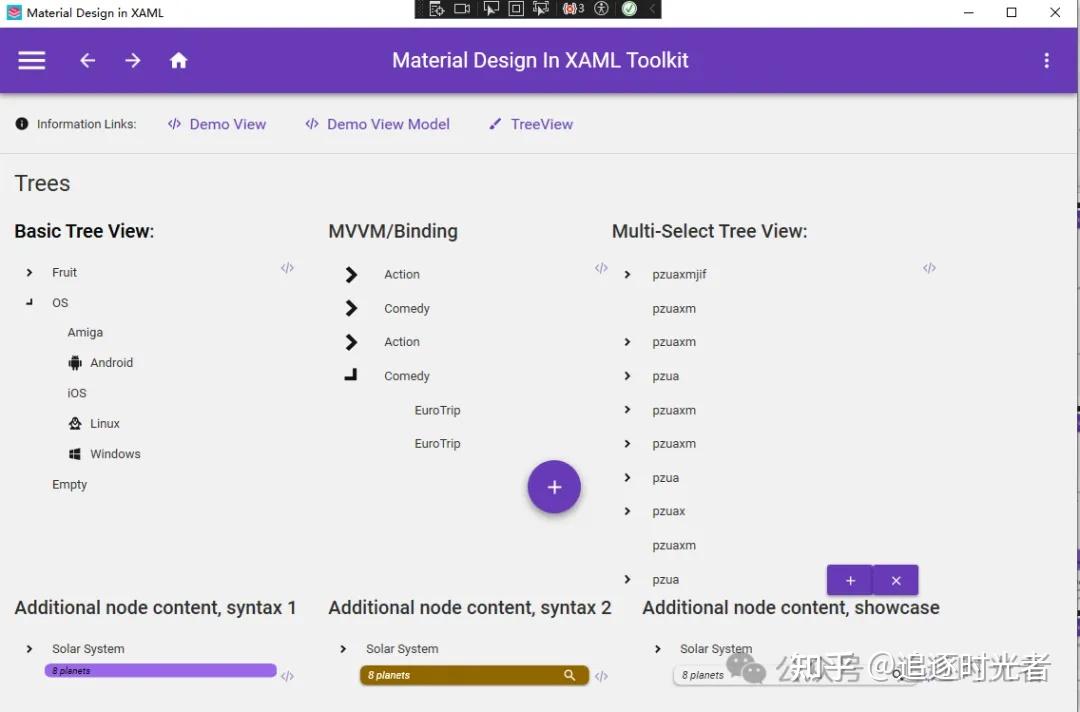Click the forward arrow in the toolbar

(133, 60)
